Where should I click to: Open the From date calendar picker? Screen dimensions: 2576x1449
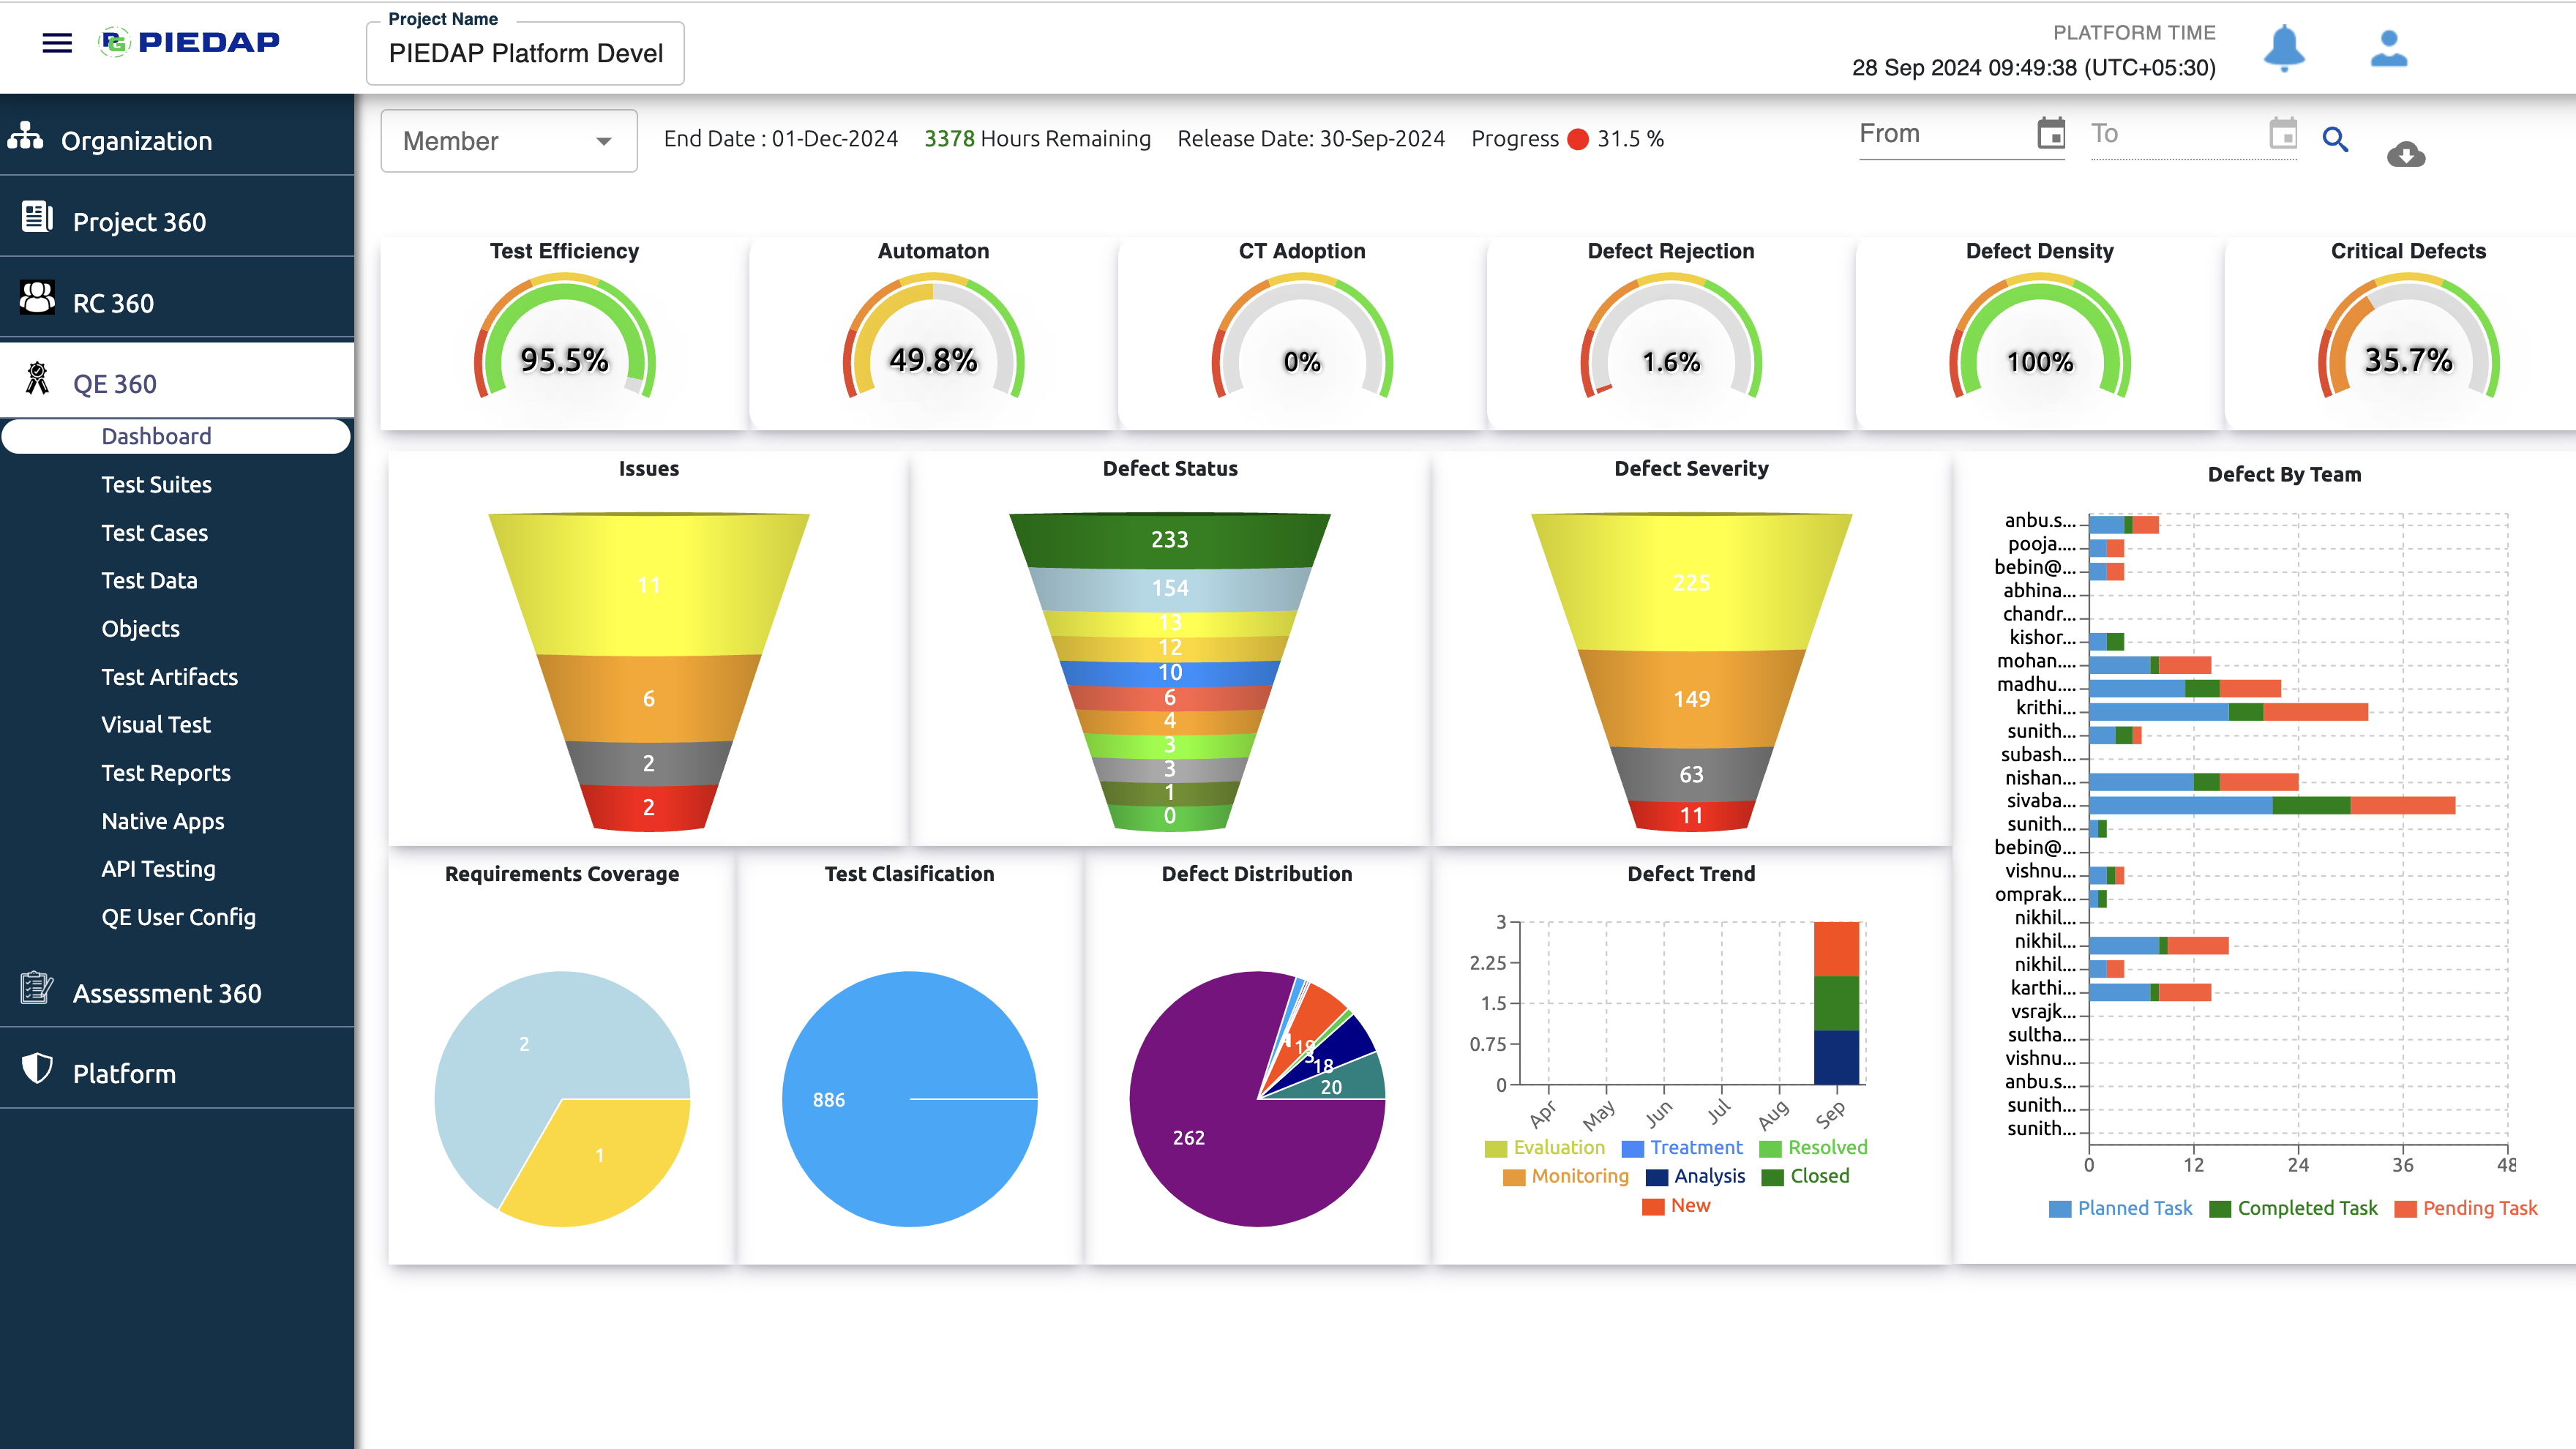(x=2051, y=133)
